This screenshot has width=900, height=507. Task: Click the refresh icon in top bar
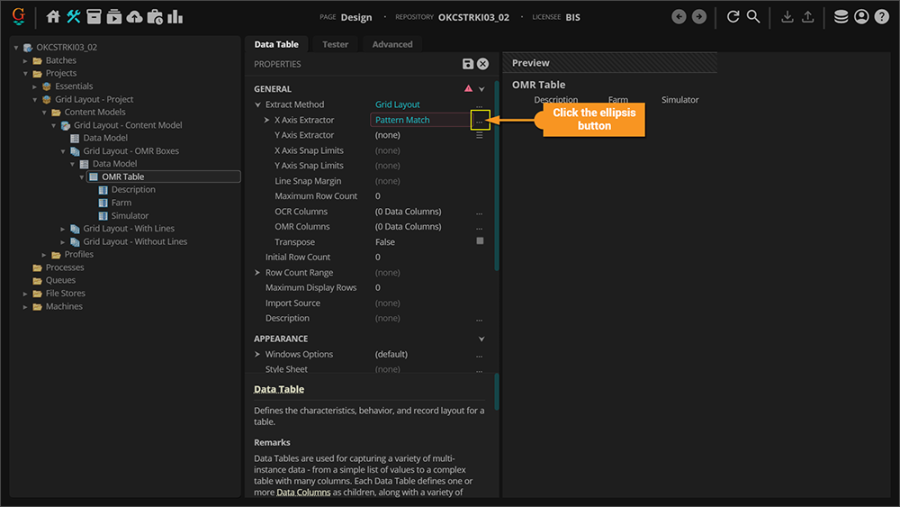click(733, 17)
